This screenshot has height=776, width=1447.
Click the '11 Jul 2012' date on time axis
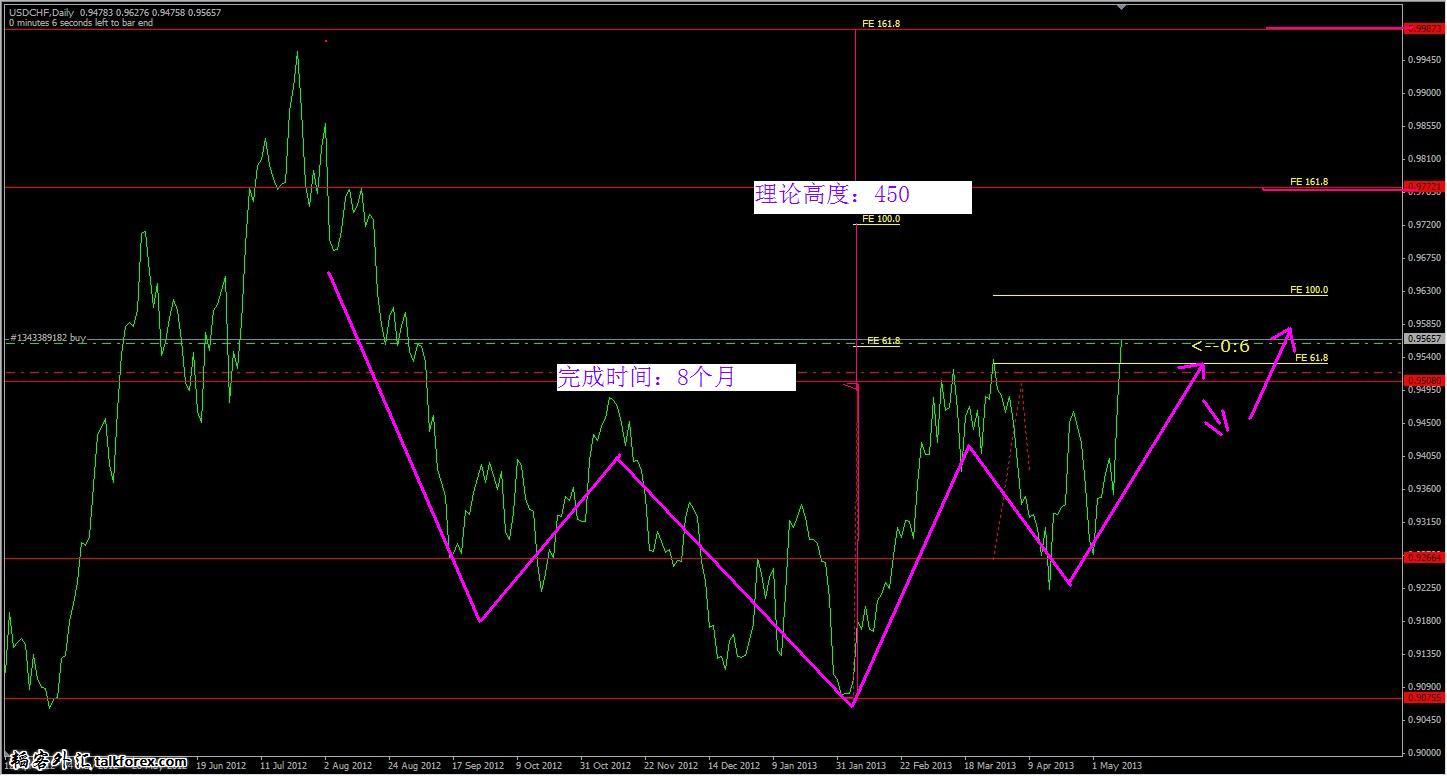(284, 766)
